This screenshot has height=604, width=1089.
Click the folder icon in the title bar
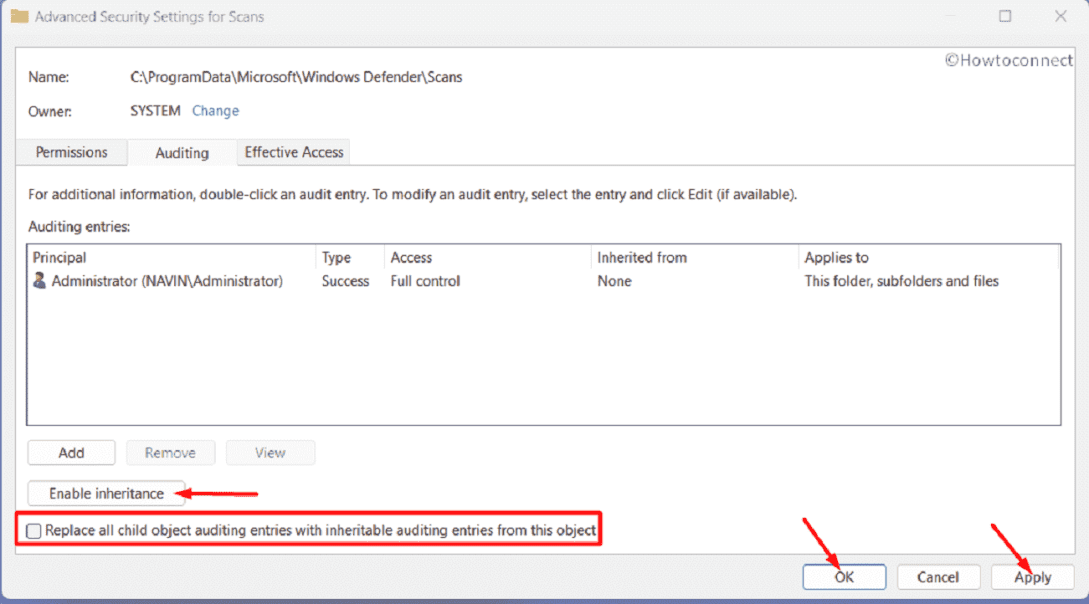coord(19,16)
